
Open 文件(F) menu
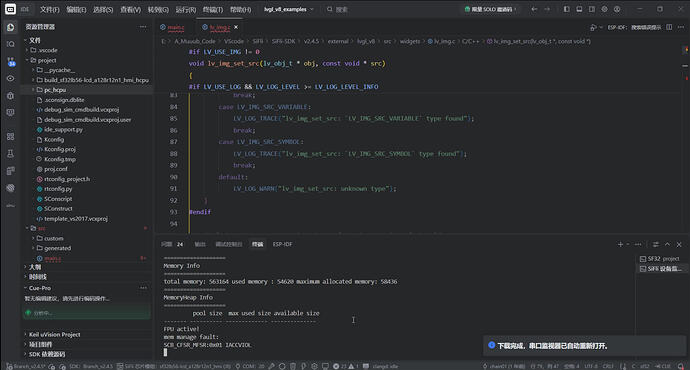49,9
